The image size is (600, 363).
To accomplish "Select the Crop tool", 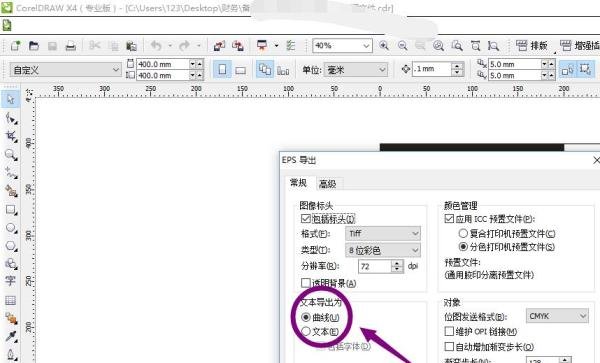I will [x=11, y=137].
